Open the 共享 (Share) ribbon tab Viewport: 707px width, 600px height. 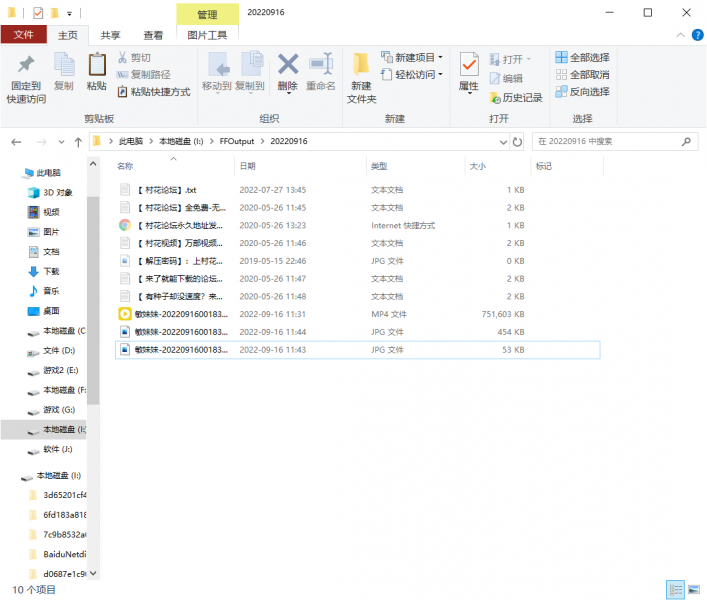pyautogui.click(x=110, y=34)
